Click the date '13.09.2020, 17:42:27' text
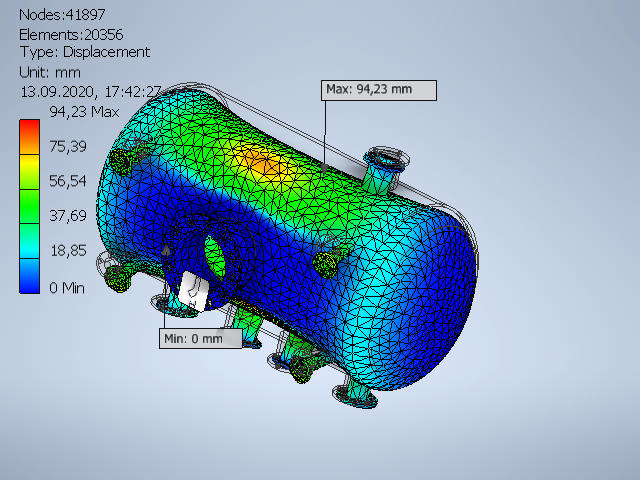The height and width of the screenshot is (480, 640). pyautogui.click(x=91, y=92)
